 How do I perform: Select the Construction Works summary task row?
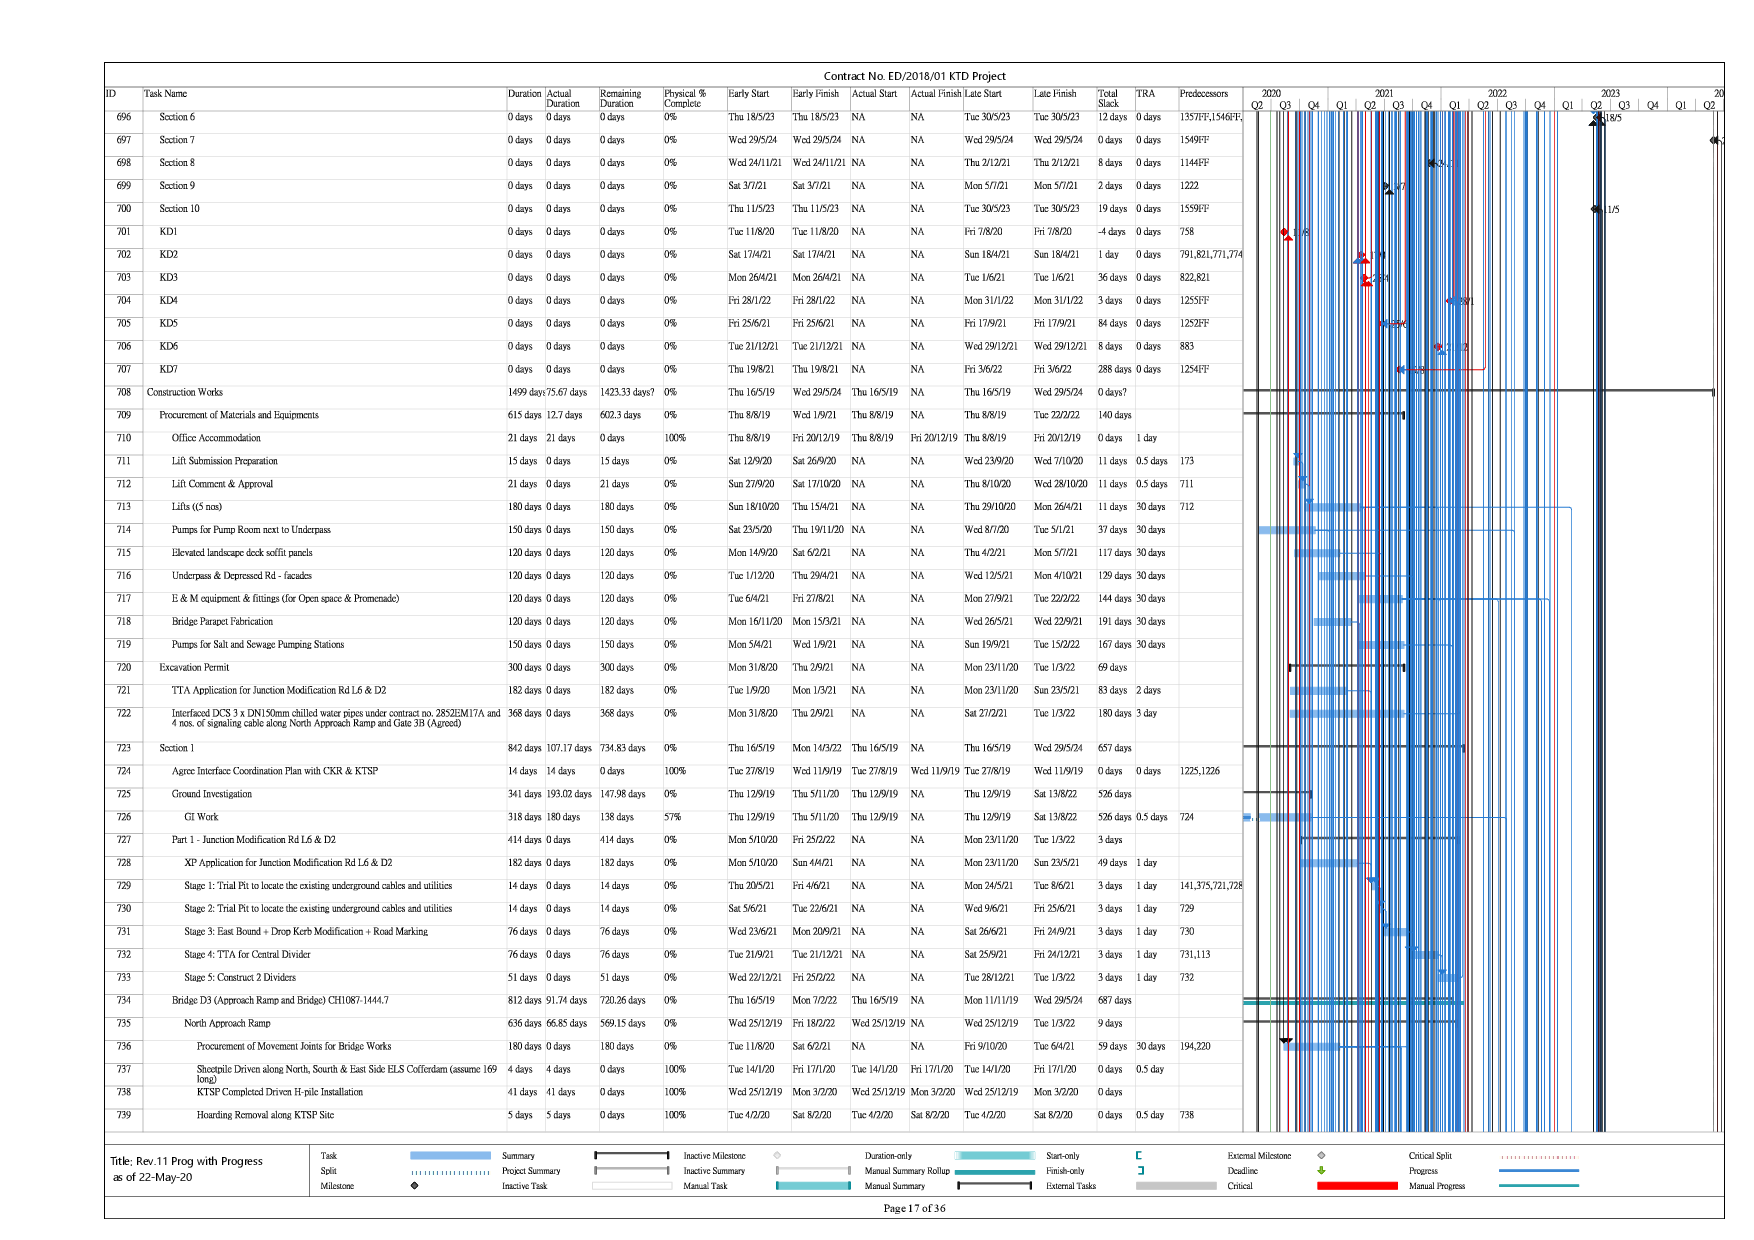pyautogui.click(x=185, y=393)
